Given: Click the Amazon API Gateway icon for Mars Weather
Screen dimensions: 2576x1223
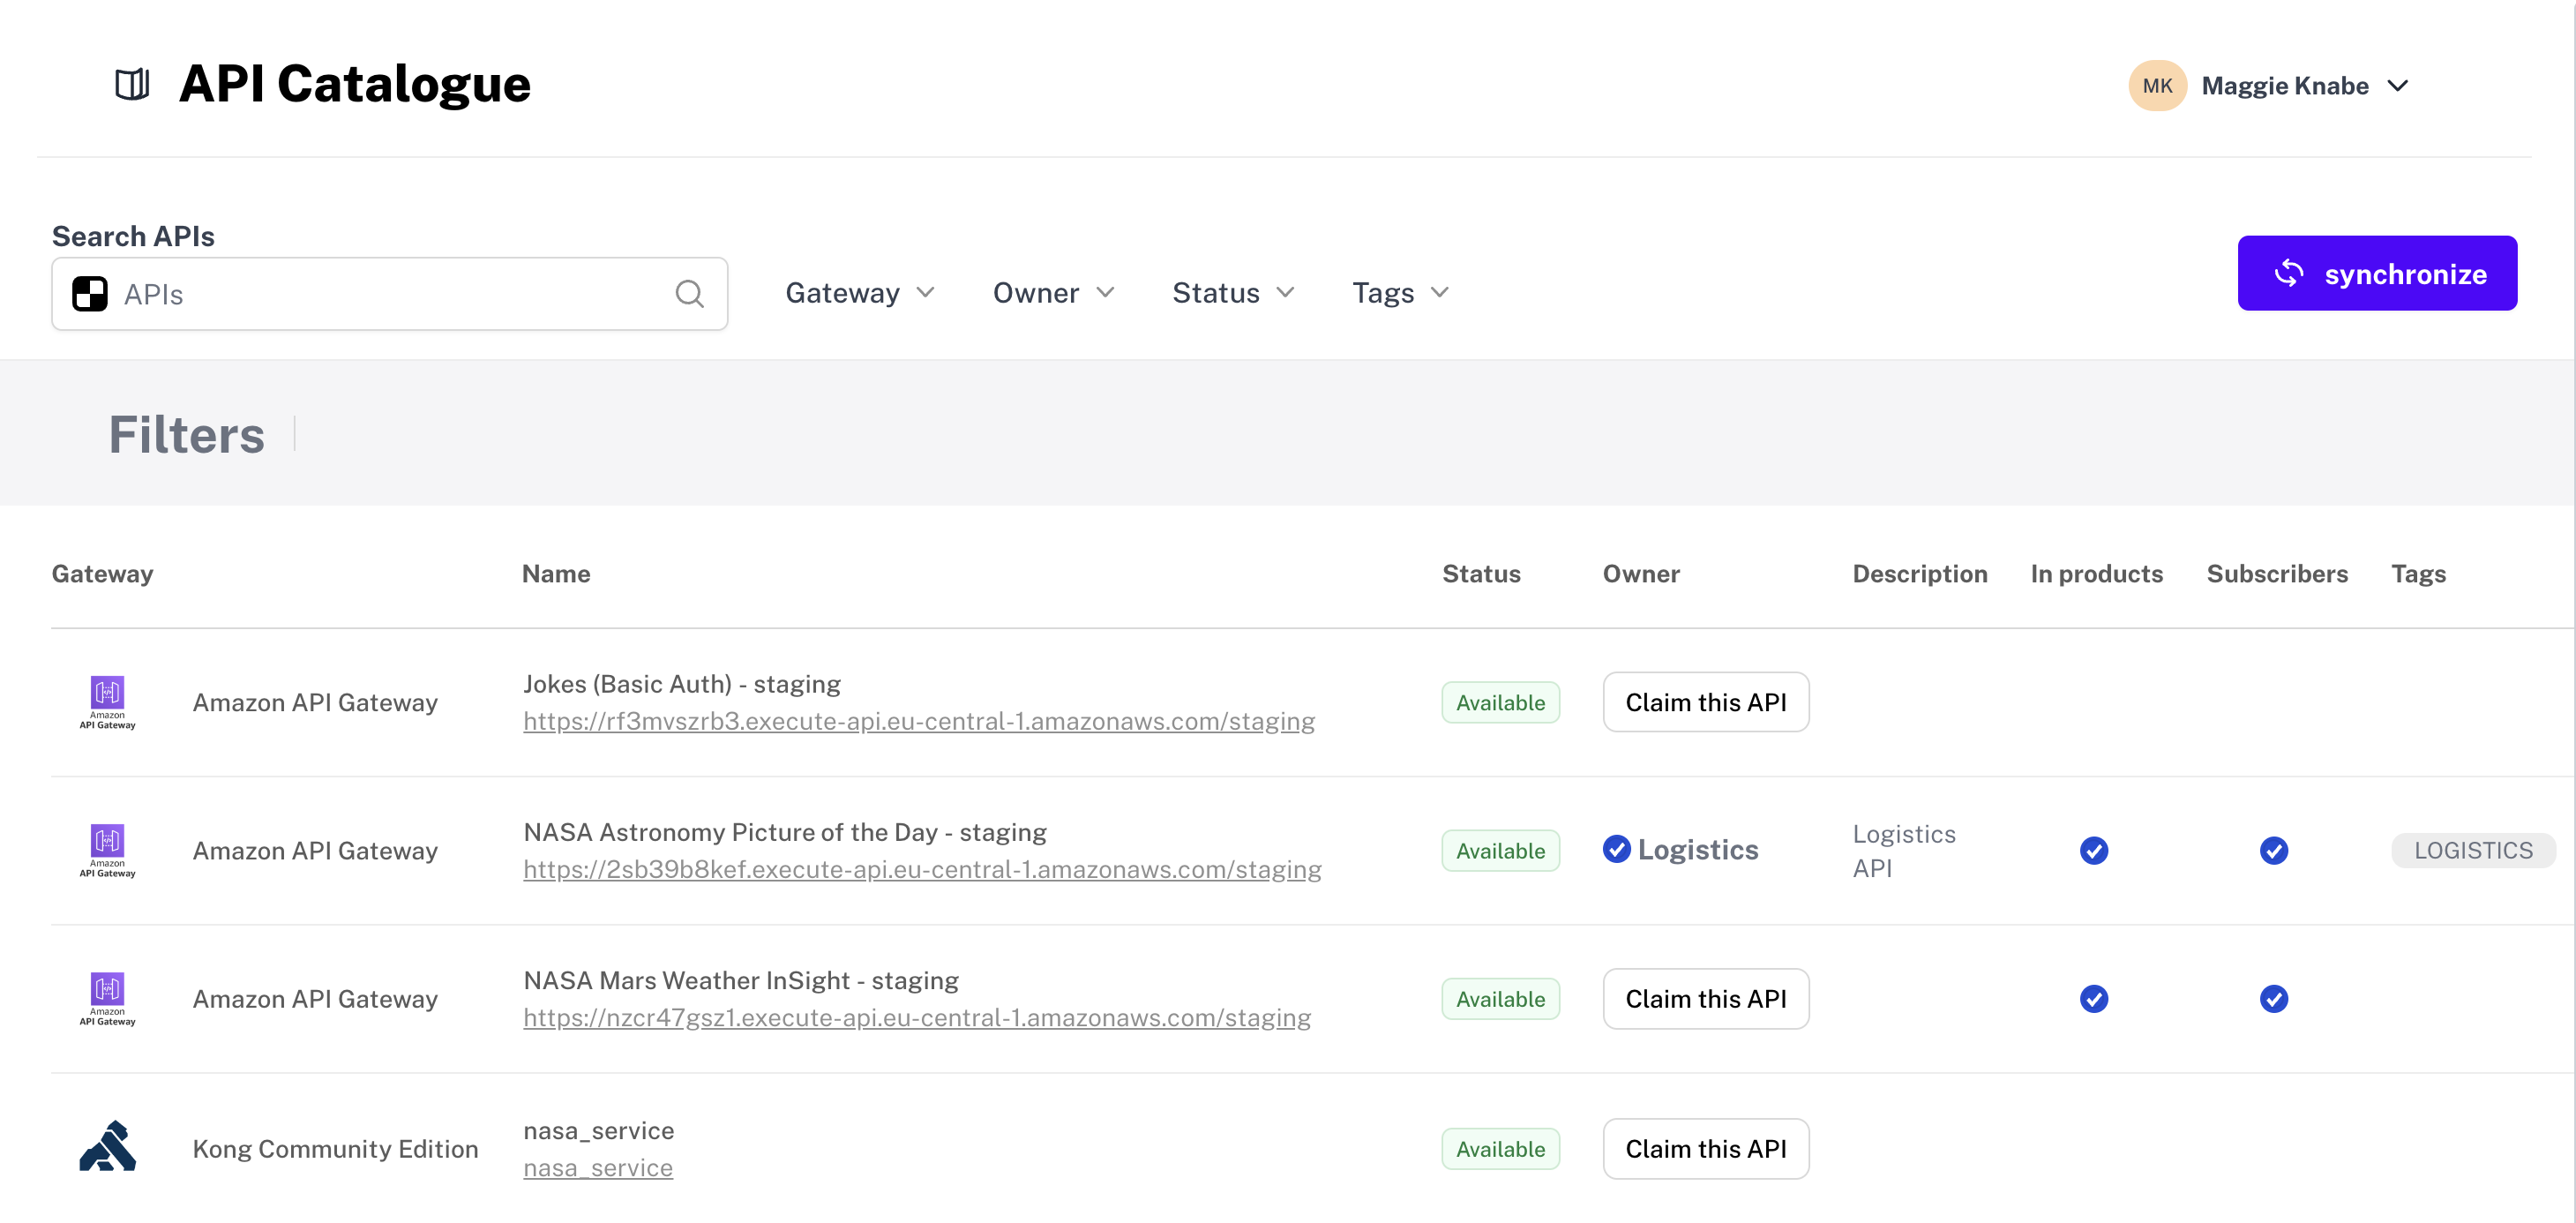Looking at the screenshot, I should tap(108, 998).
